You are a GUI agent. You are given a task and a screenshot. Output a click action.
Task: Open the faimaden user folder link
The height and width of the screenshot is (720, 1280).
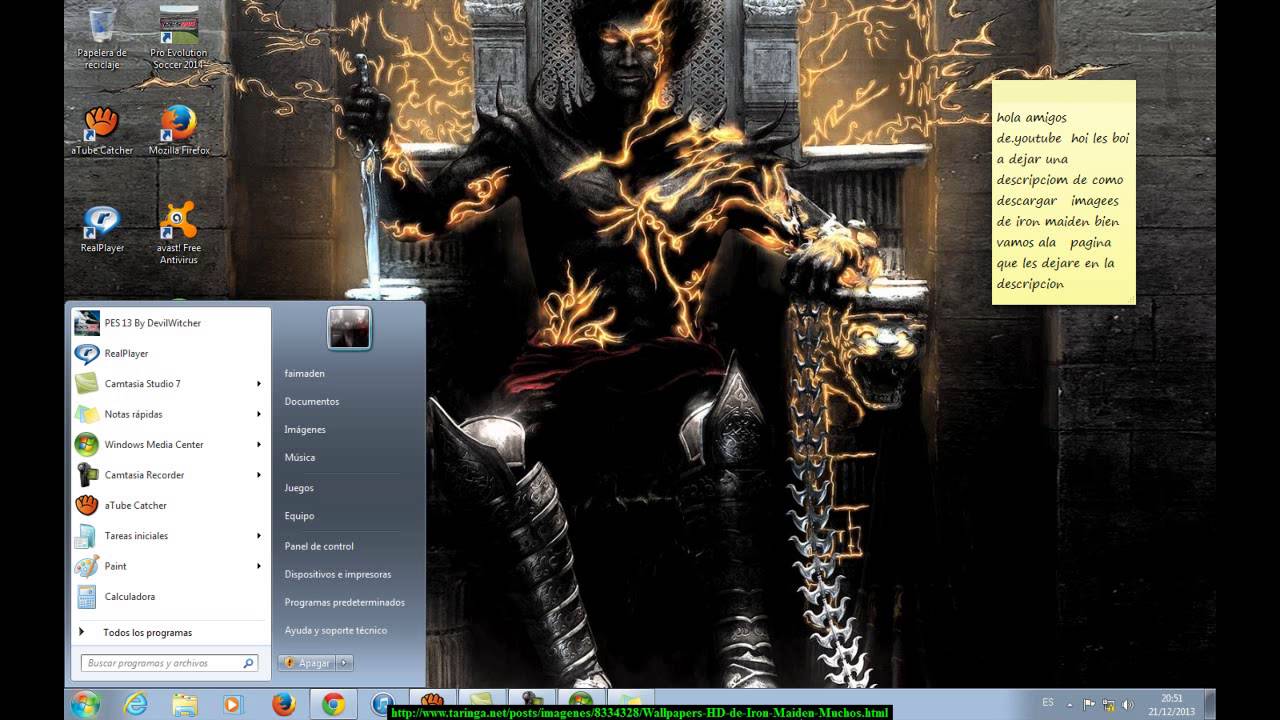304,373
